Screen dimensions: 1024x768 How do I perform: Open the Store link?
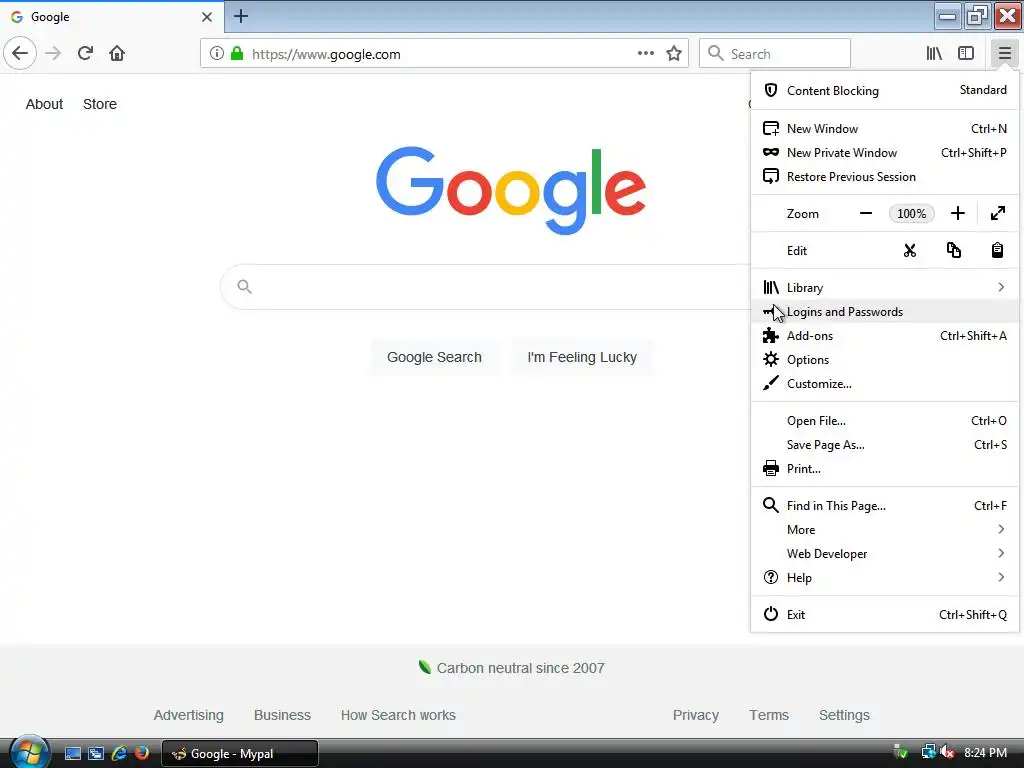click(100, 104)
